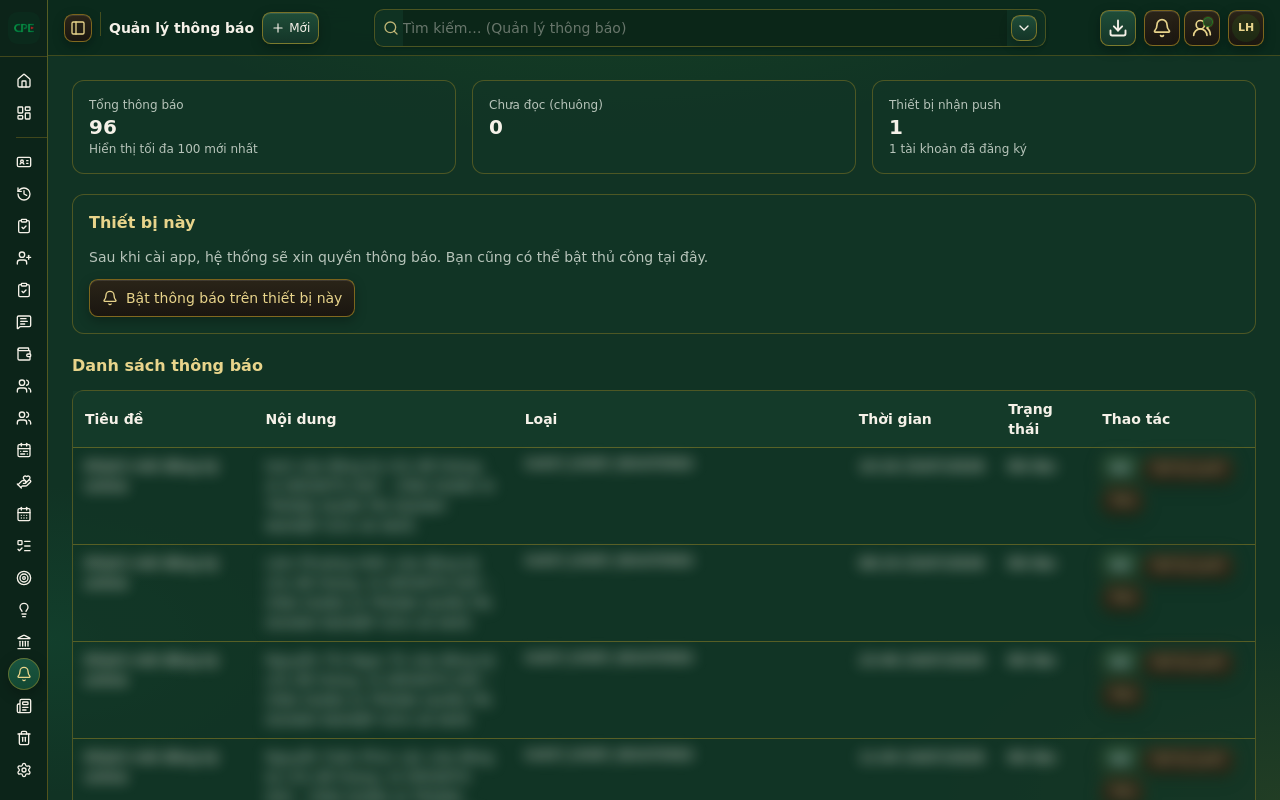
Task: Toggle the sidebar panel button
Action: click(x=78, y=28)
